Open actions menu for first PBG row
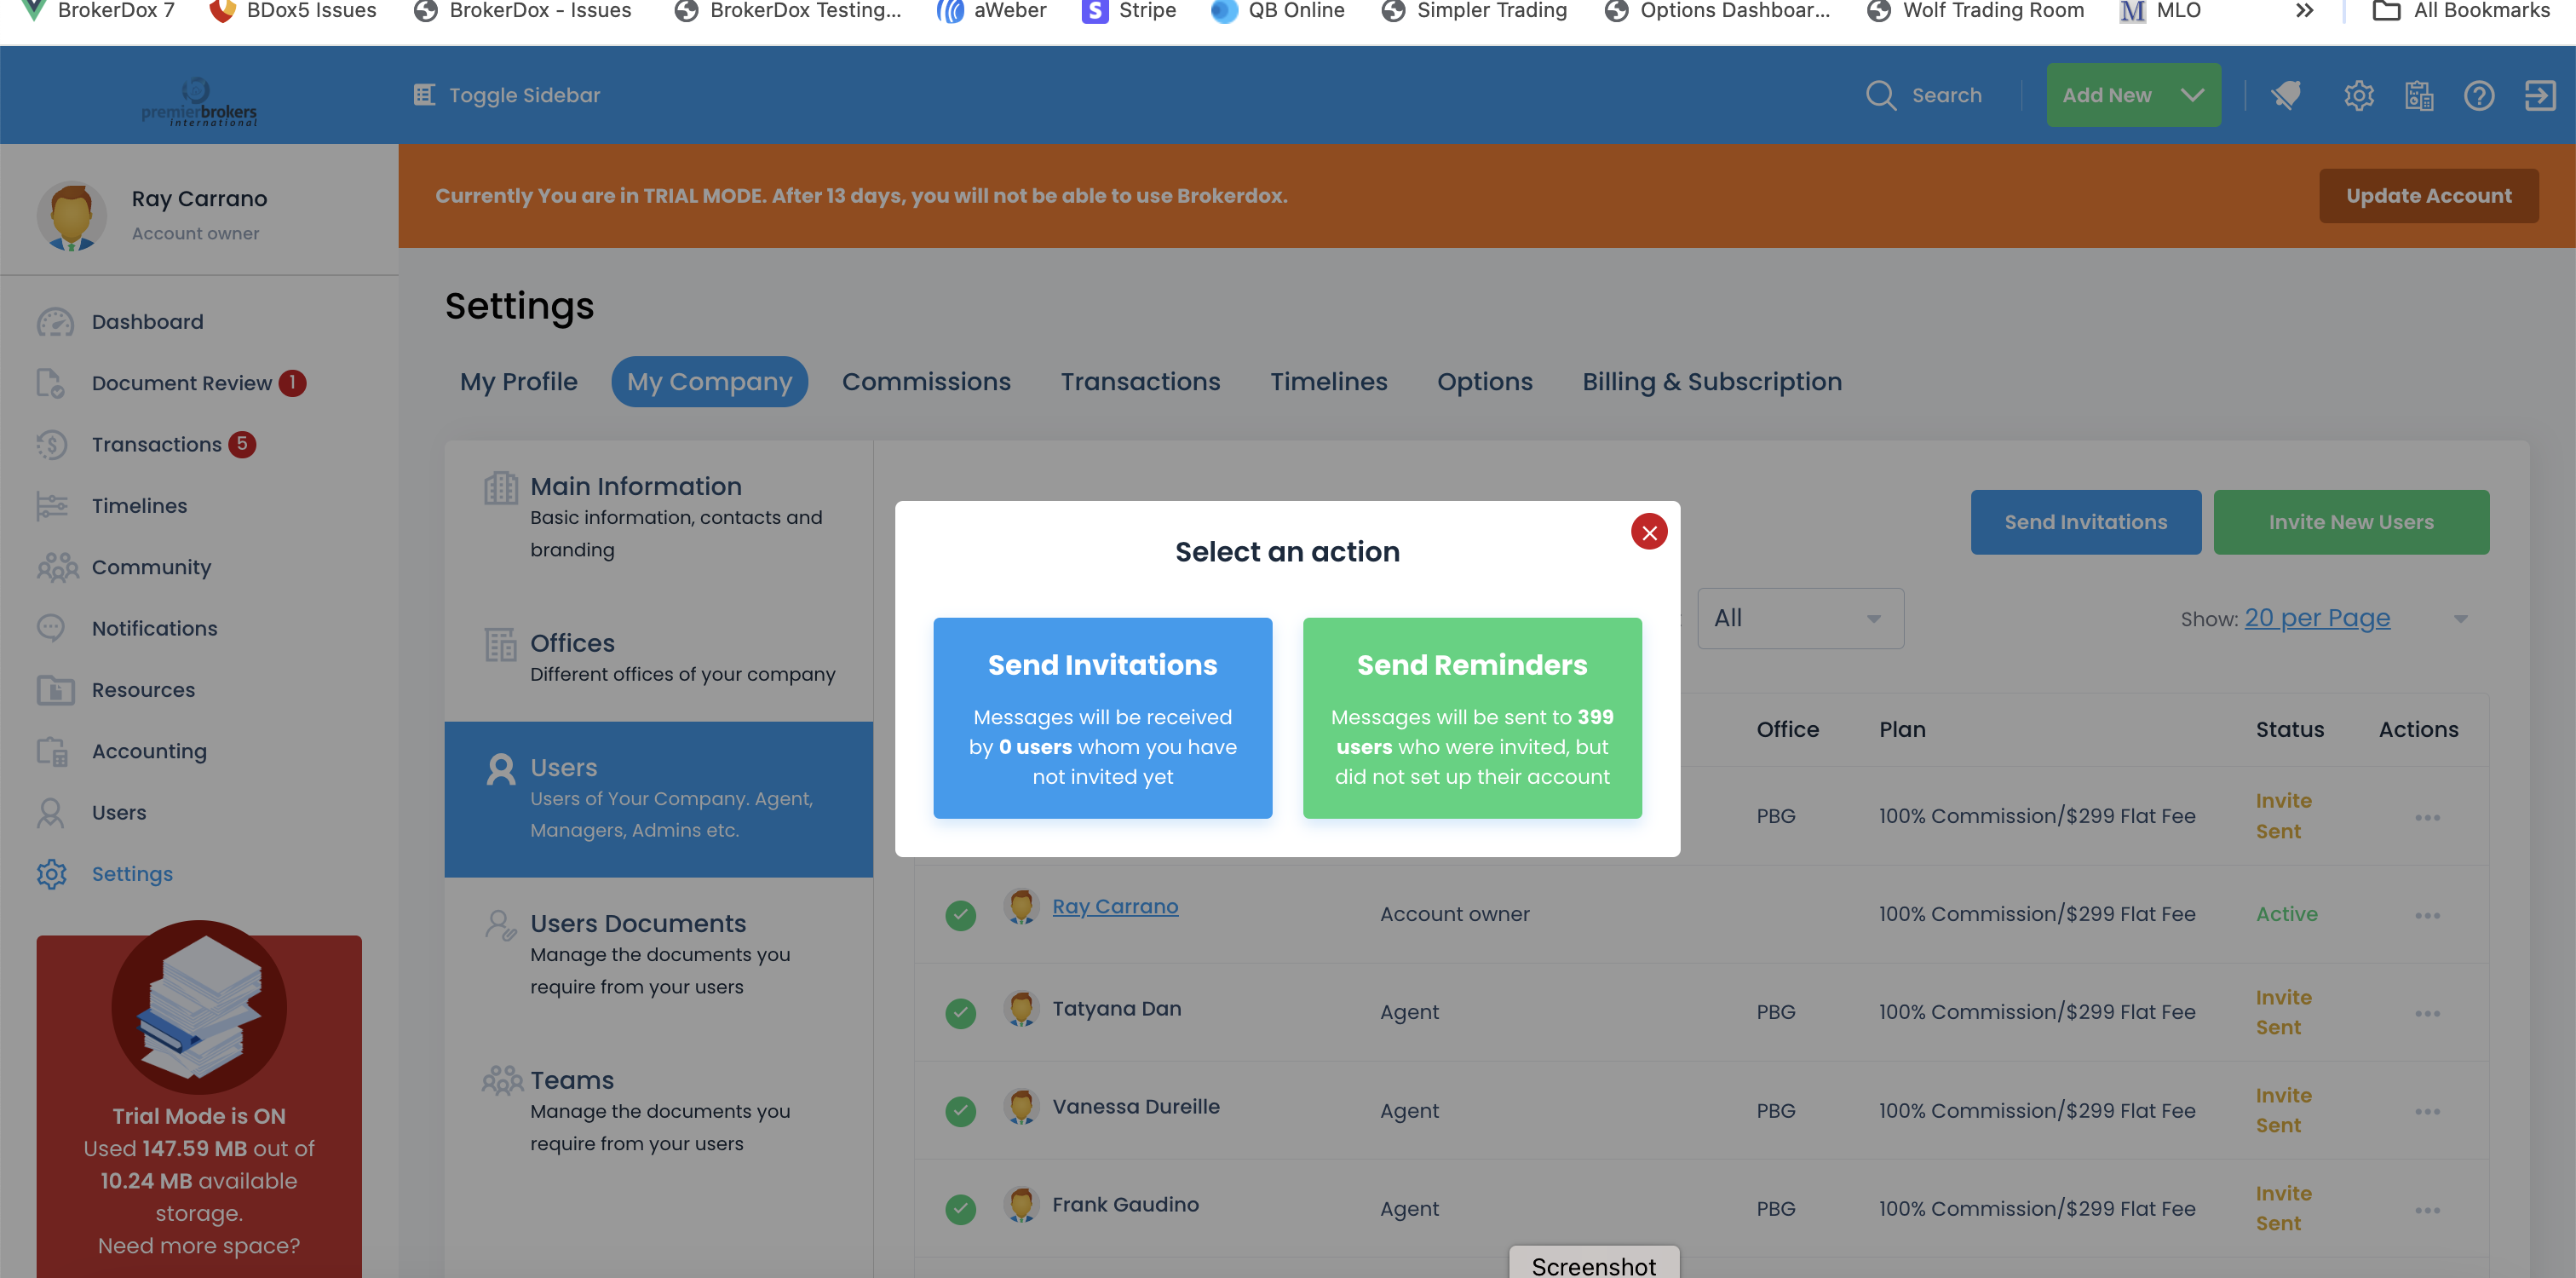 pyautogui.click(x=2427, y=818)
